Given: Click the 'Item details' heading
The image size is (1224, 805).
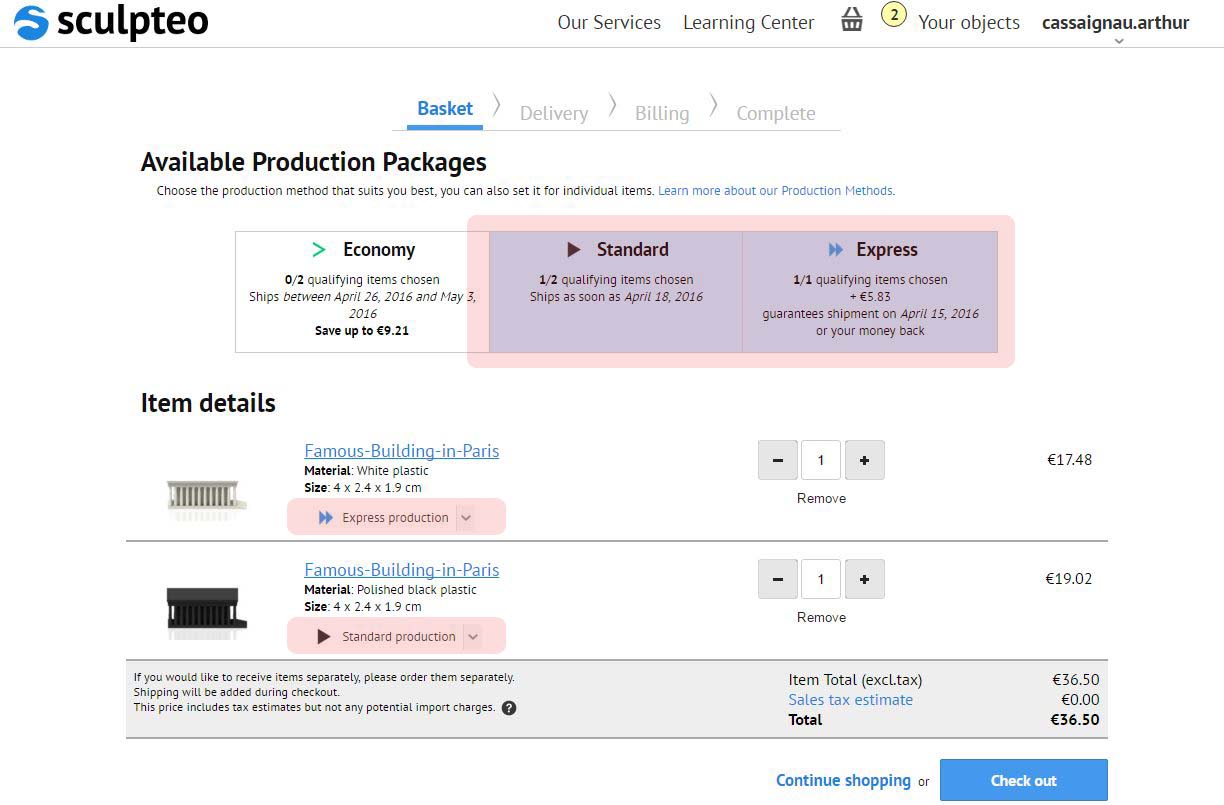Looking at the screenshot, I should [208, 403].
